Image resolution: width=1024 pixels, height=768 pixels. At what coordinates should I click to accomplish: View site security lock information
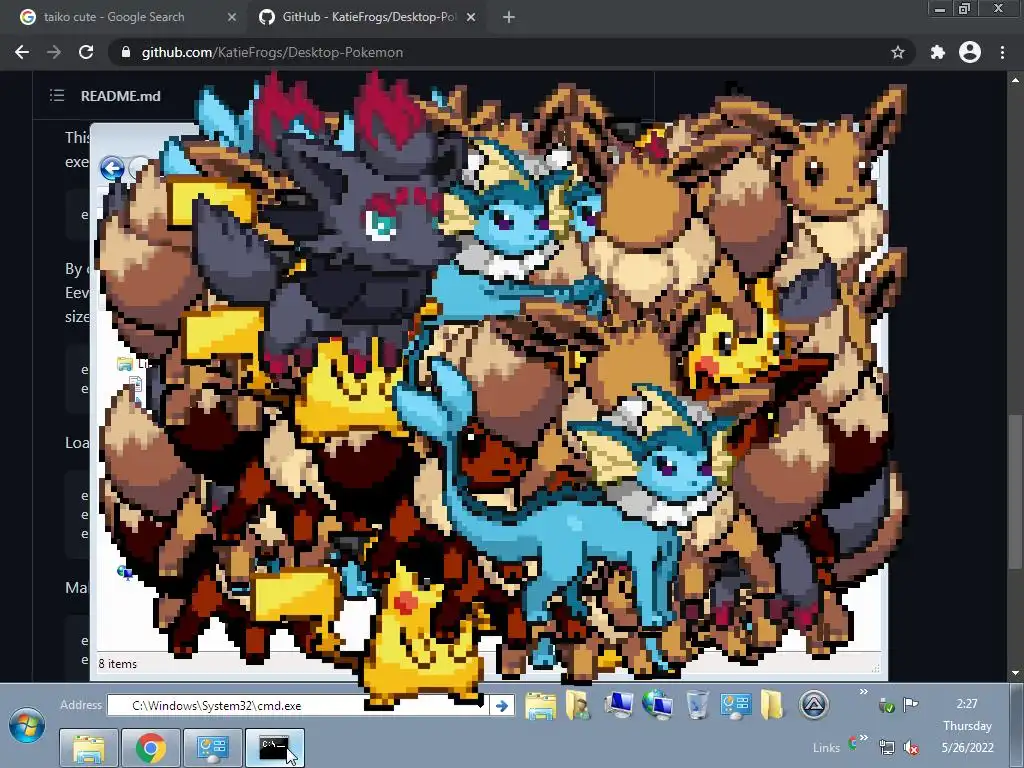[x=126, y=52]
